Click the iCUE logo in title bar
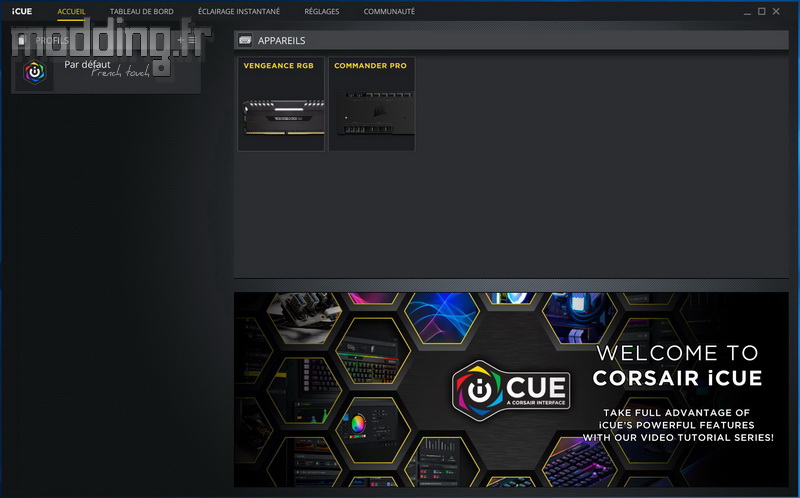Image resolution: width=800 pixels, height=498 pixels. (22, 11)
